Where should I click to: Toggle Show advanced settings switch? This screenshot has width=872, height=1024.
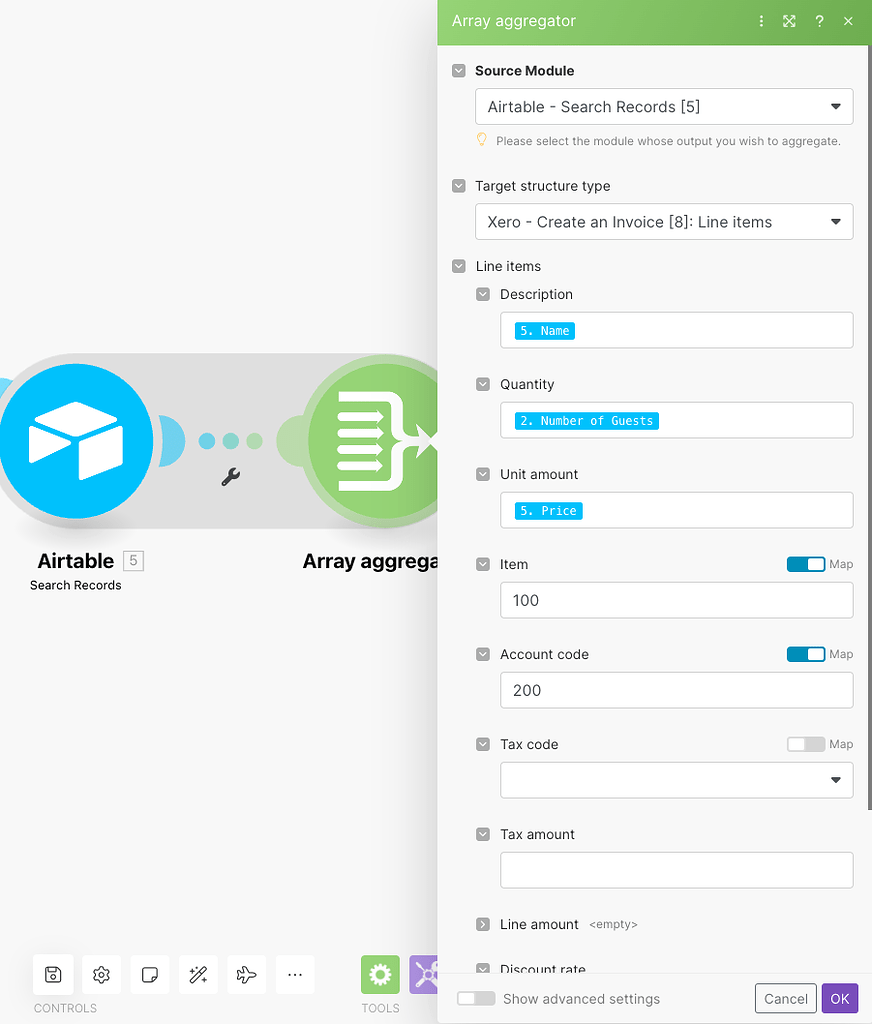click(x=476, y=999)
